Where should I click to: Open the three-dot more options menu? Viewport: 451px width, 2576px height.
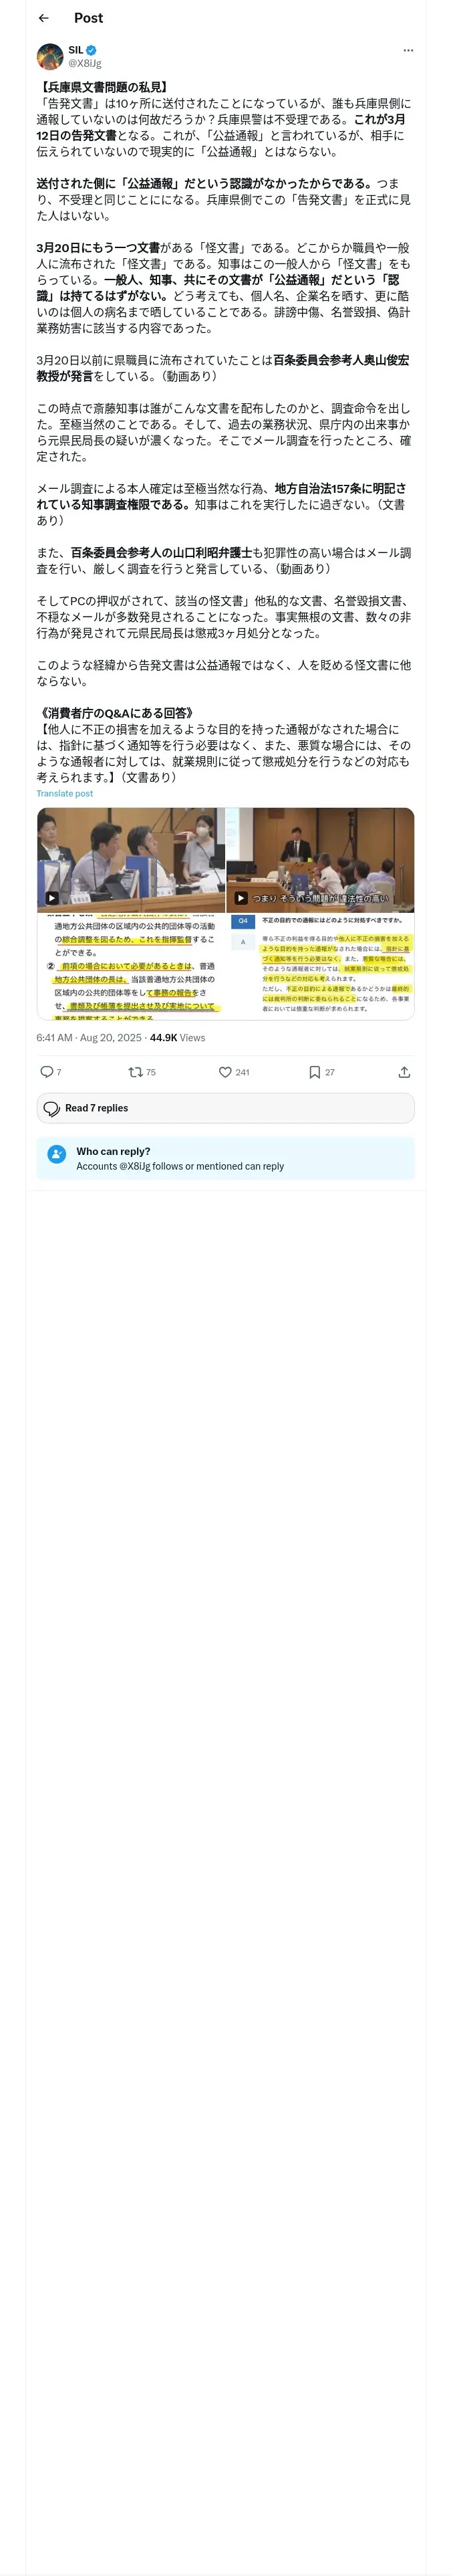[407, 50]
